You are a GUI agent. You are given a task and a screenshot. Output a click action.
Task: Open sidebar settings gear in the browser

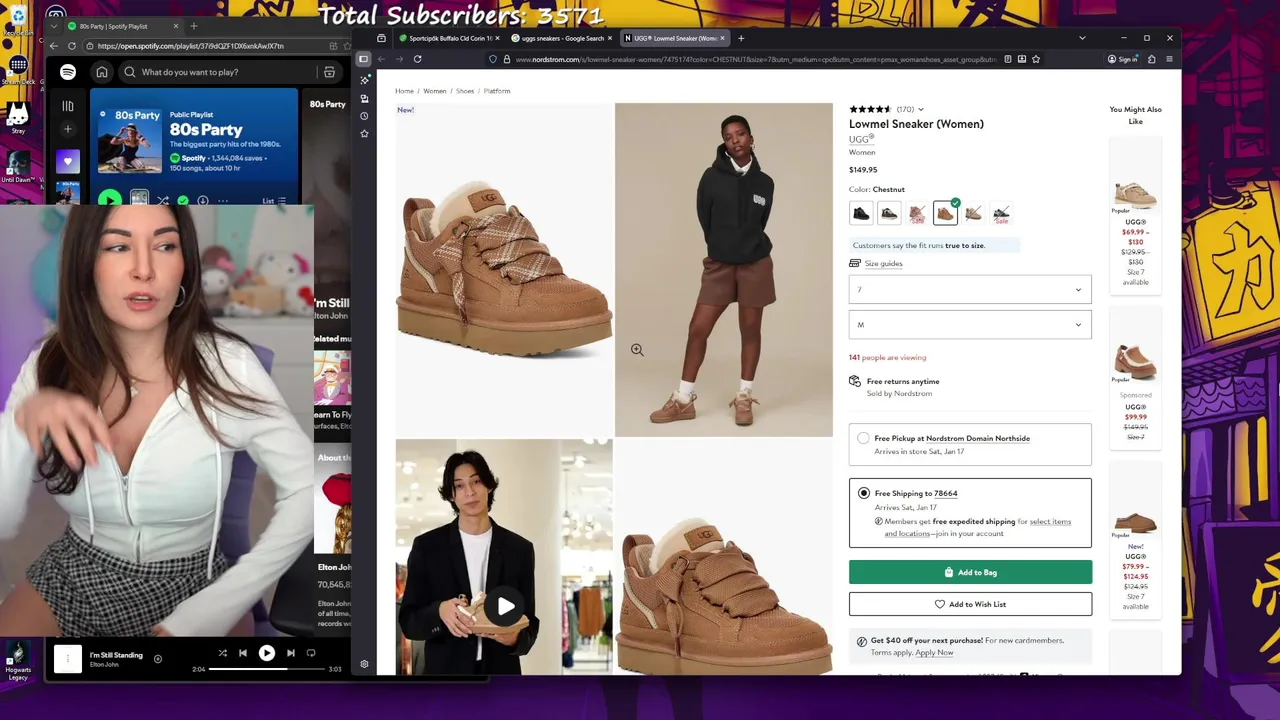click(x=364, y=664)
